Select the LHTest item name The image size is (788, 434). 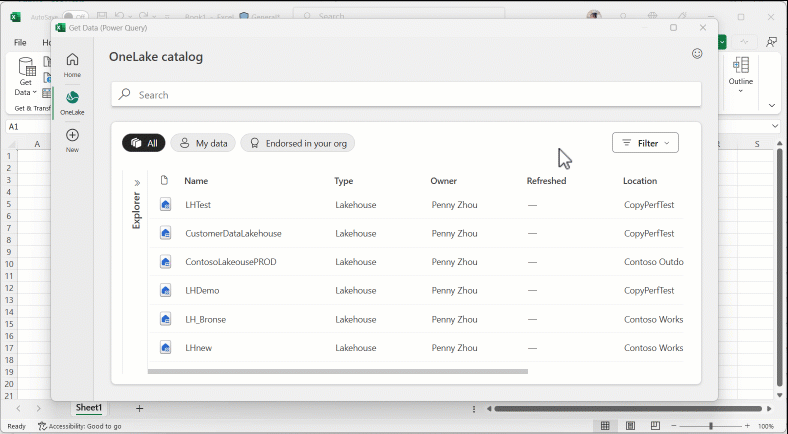pos(198,204)
